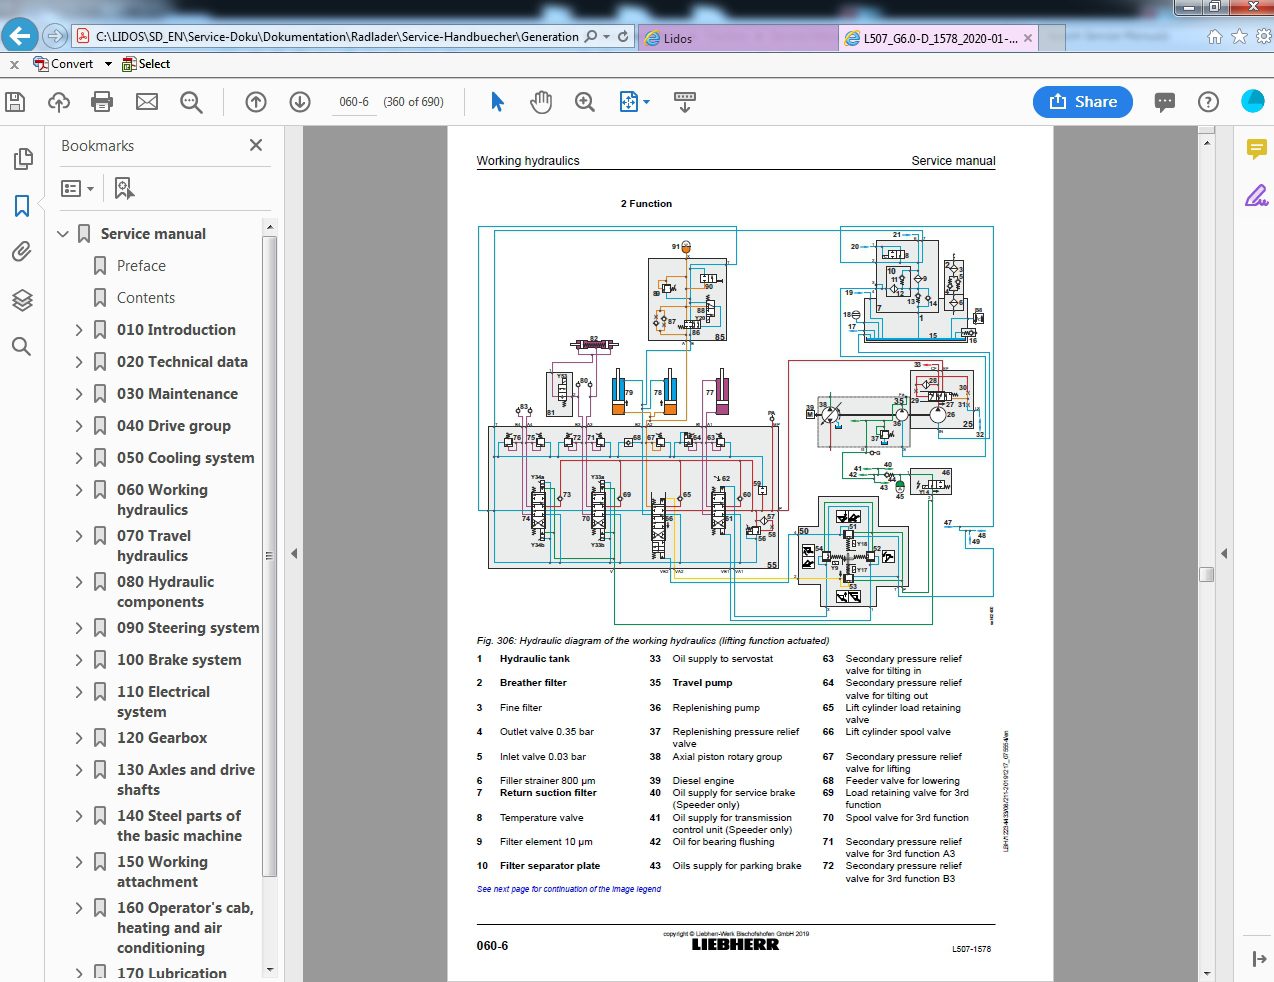Viewport: 1274px width, 982px height.
Task: Click the find current bookmark icon
Action: (124, 188)
